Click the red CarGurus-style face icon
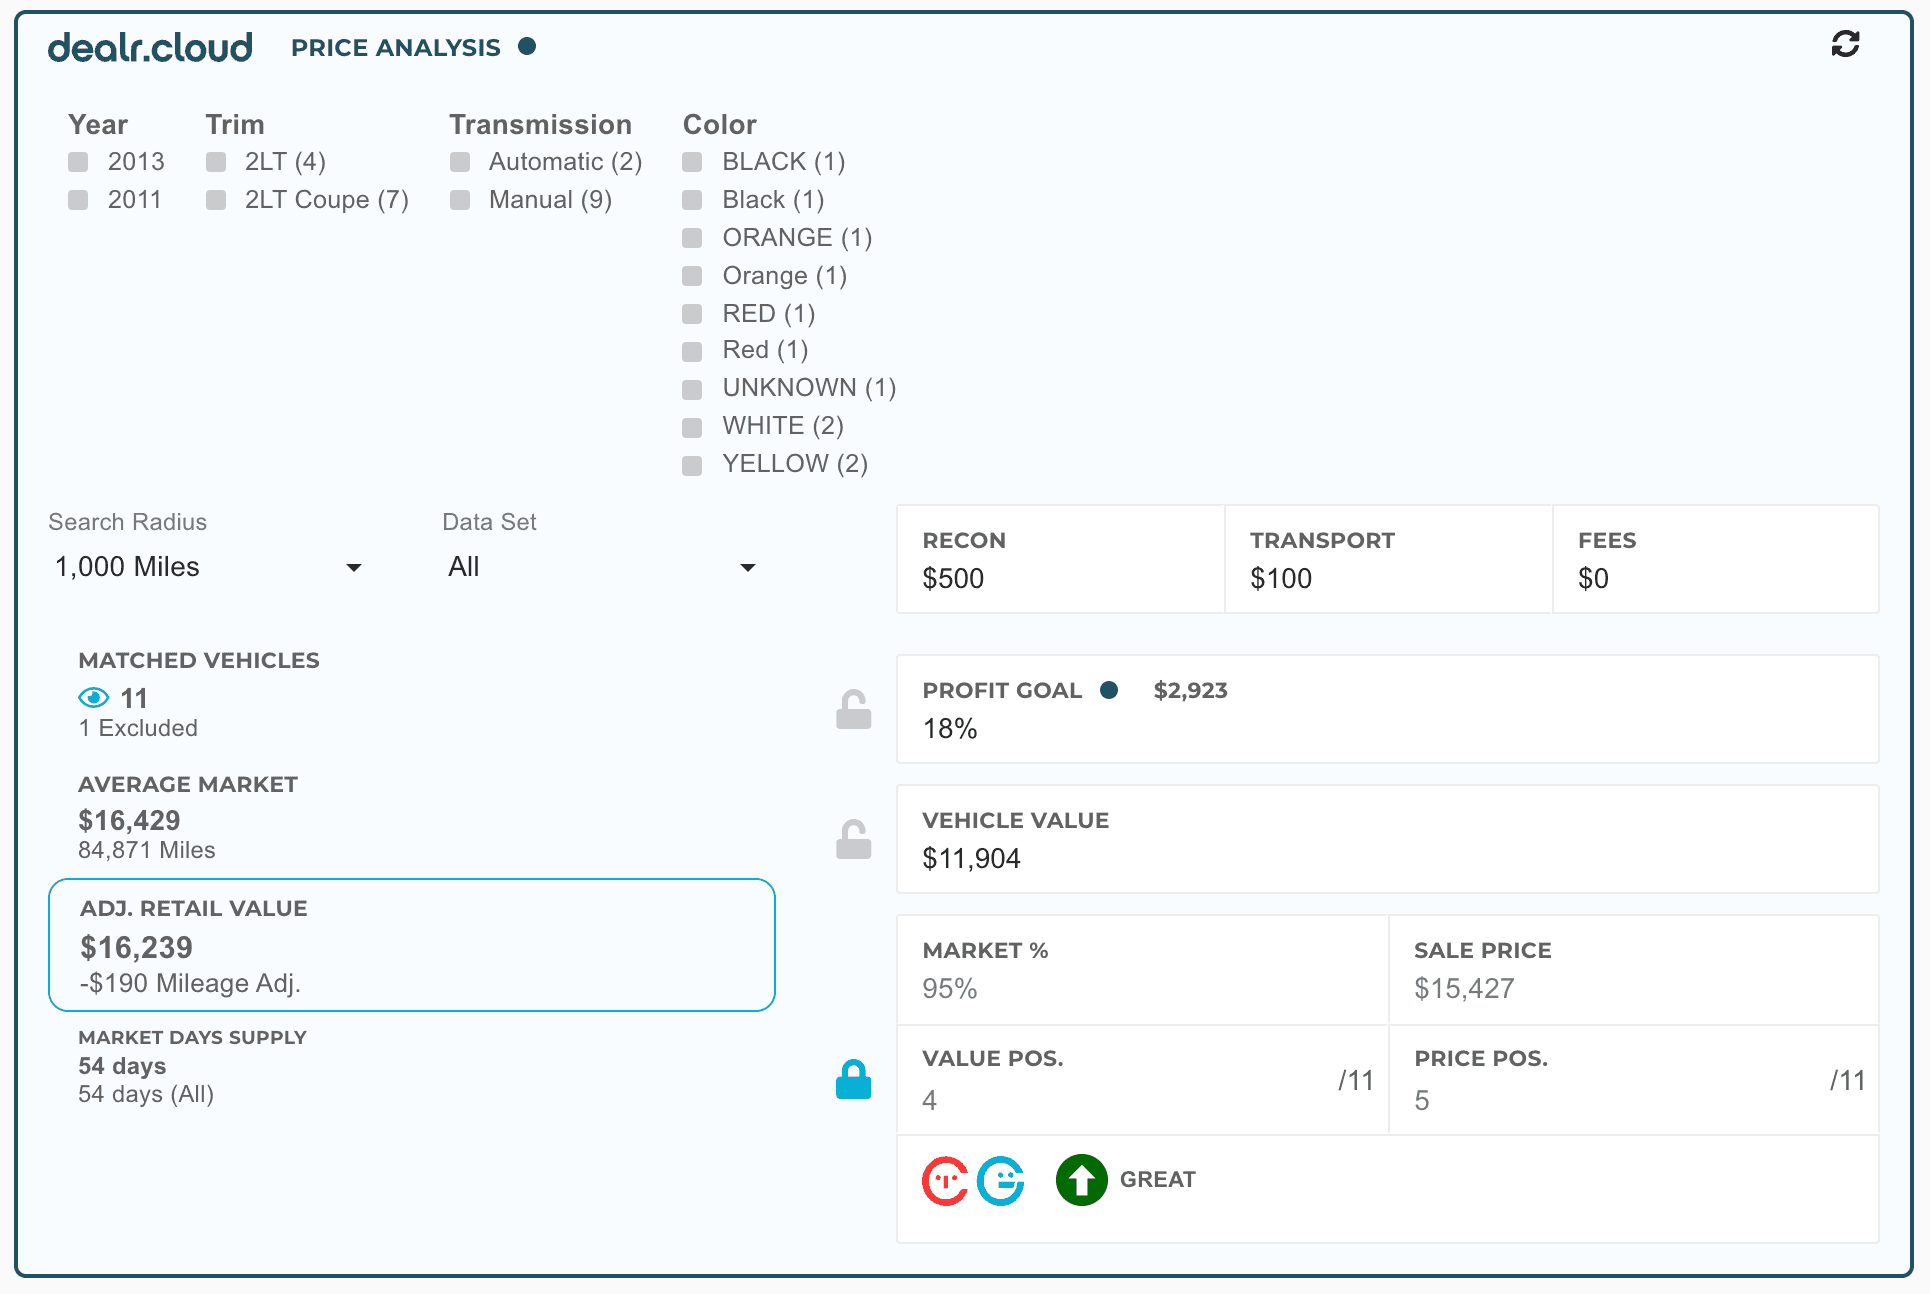The image size is (1930, 1294). [945, 1181]
